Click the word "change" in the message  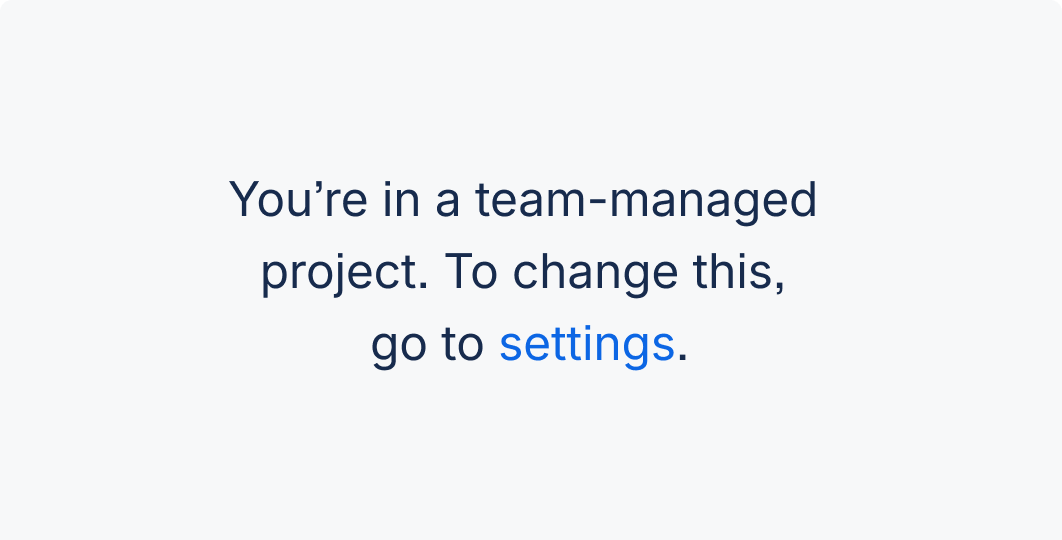(x=595, y=273)
